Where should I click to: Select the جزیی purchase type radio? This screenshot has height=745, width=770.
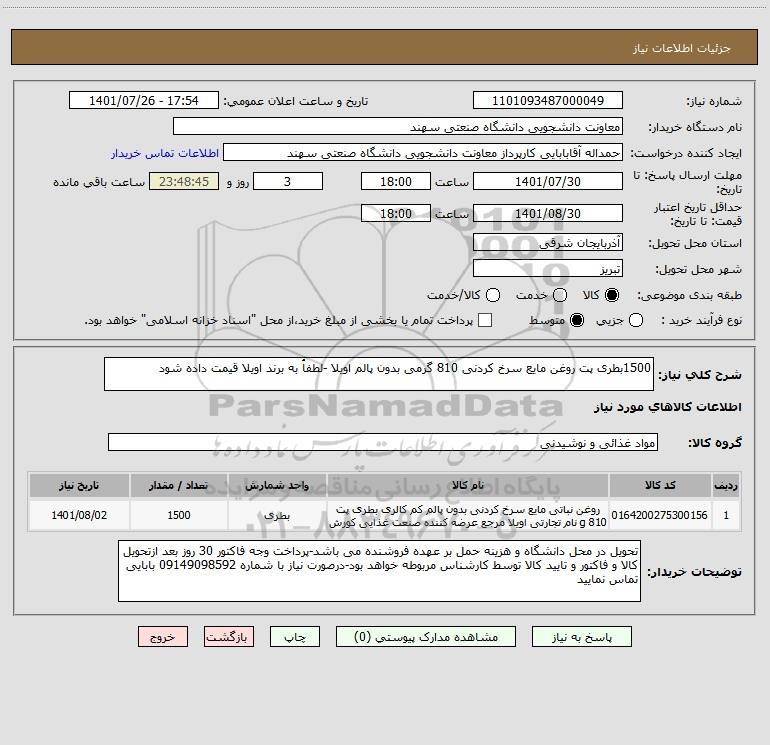pos(635,320)
